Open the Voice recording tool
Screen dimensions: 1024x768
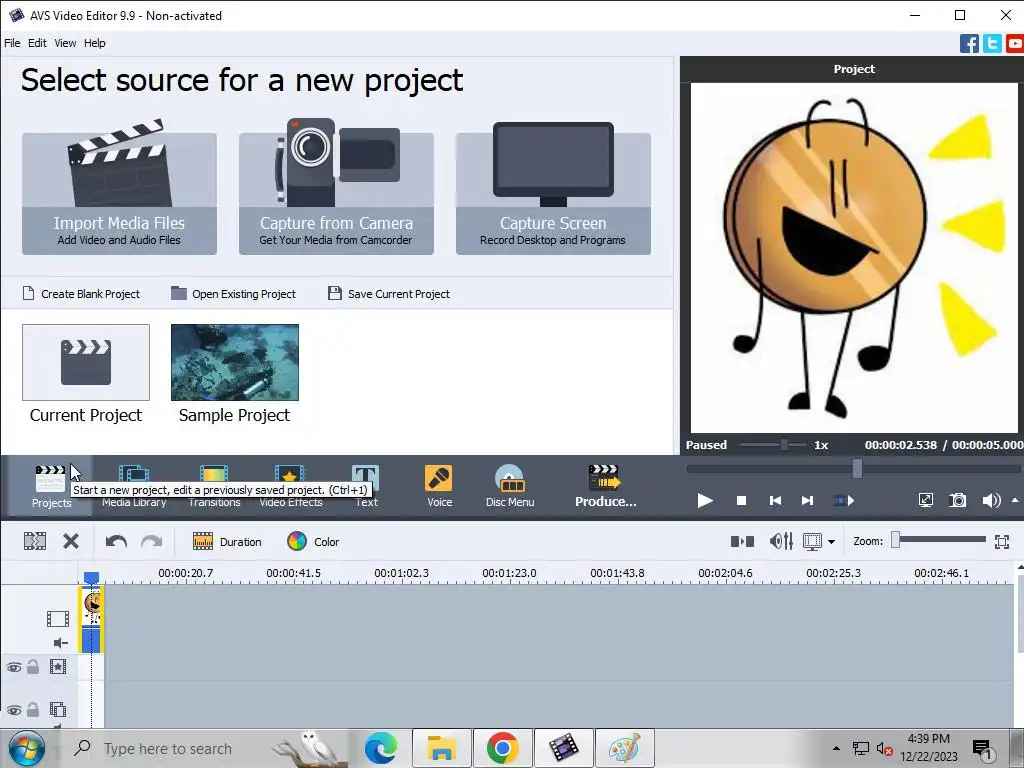(x=439, y=487)
